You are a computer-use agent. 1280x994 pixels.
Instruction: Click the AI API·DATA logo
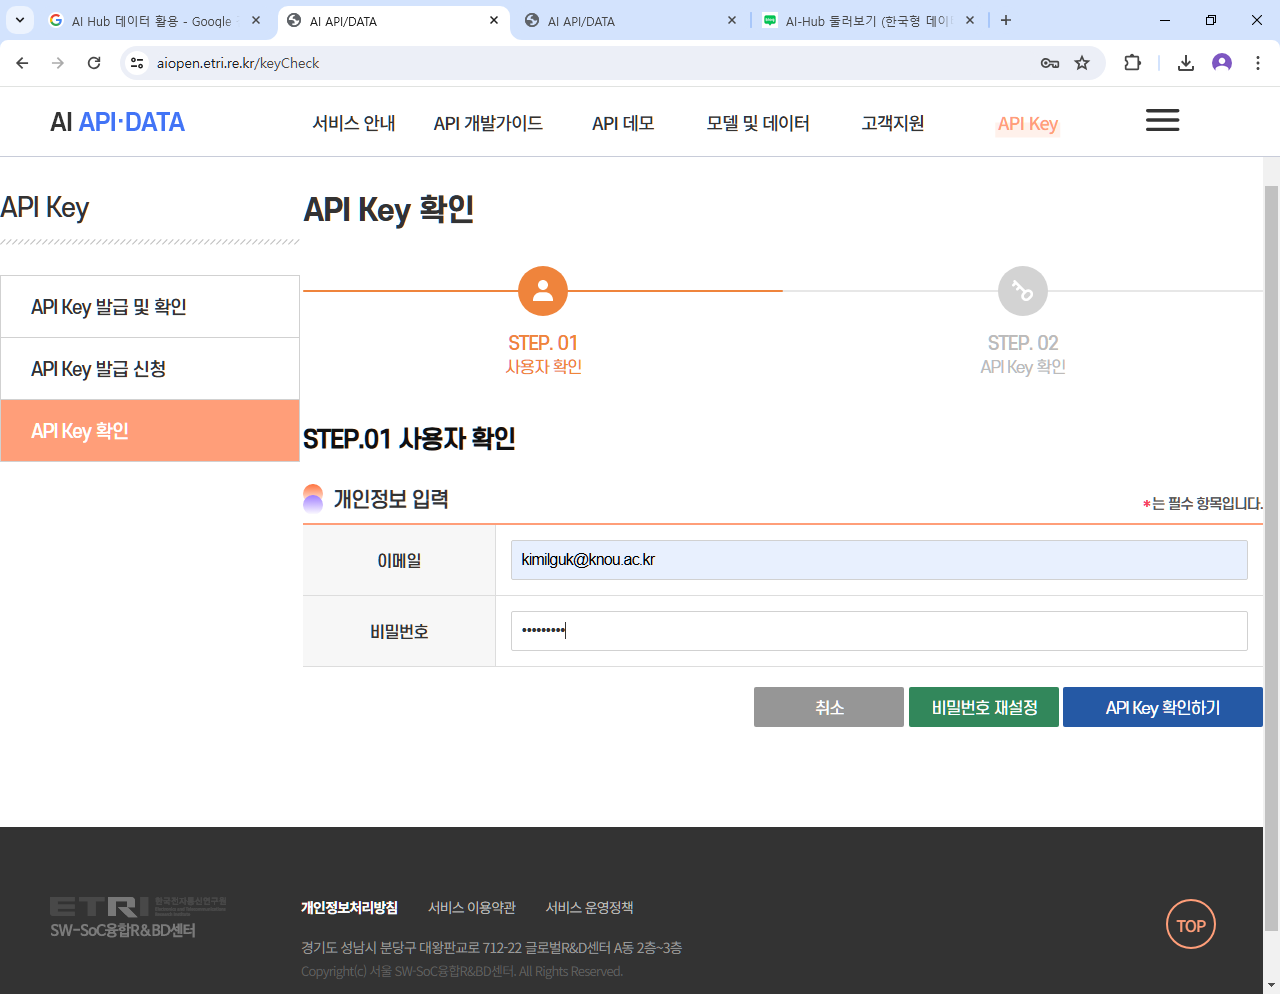[x=118, y=122]
